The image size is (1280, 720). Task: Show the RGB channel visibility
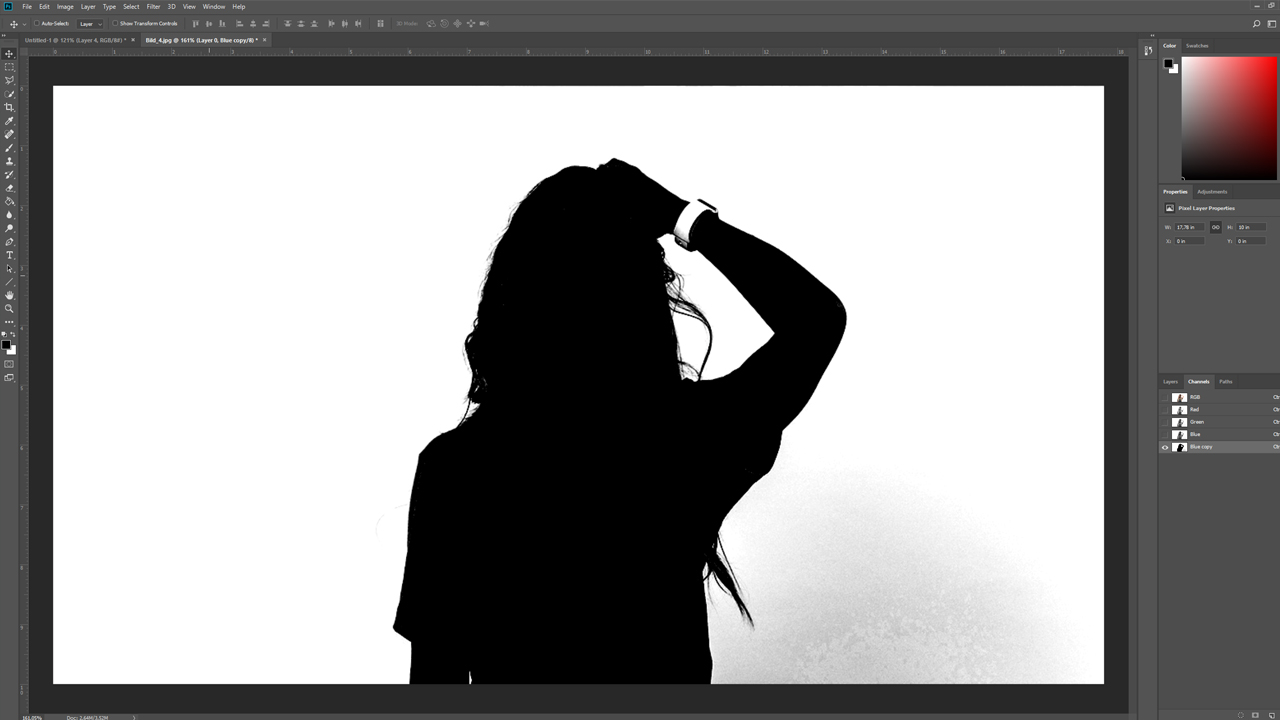[x=1165, y=397]
